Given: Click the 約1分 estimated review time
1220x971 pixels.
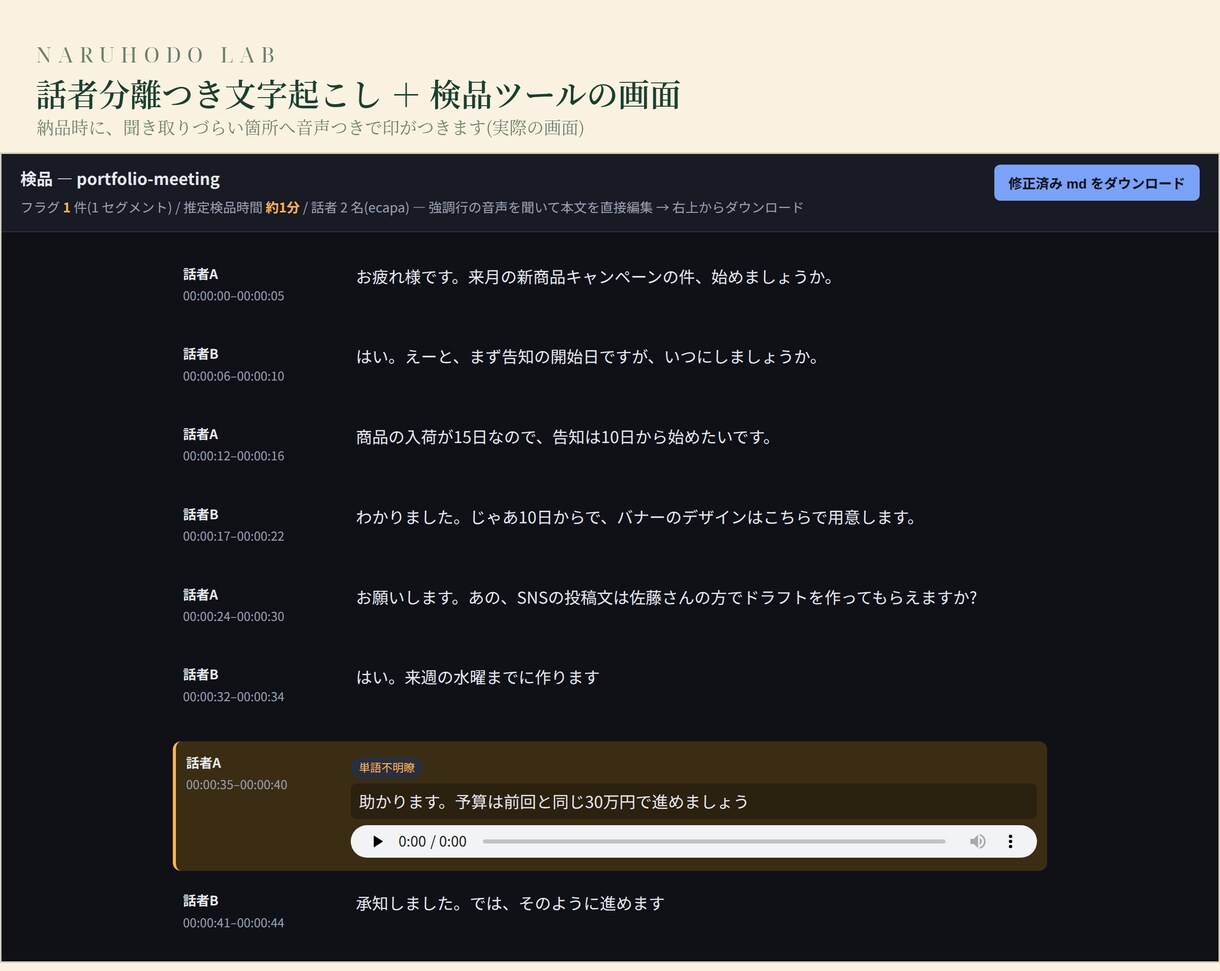Looking at the screenshot, I should click(x=282, y=208).
